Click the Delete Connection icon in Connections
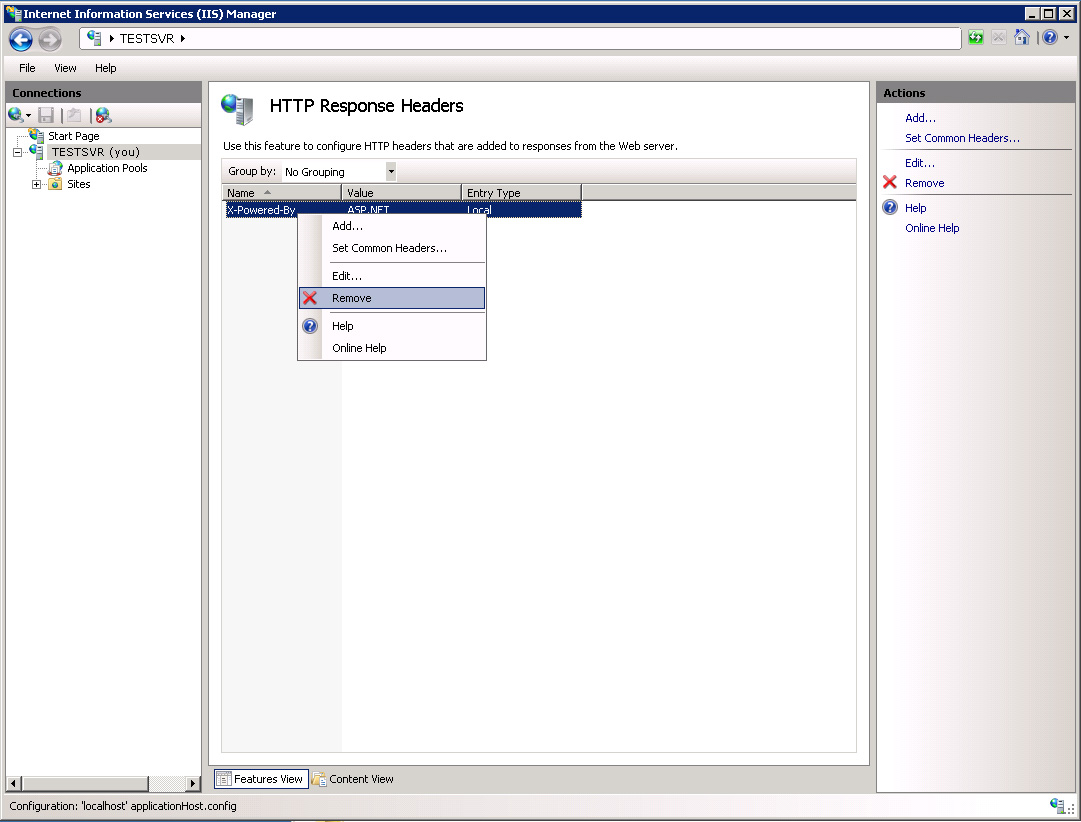Viewport: 1081px width, 822px height. click(x=103, y=115)
